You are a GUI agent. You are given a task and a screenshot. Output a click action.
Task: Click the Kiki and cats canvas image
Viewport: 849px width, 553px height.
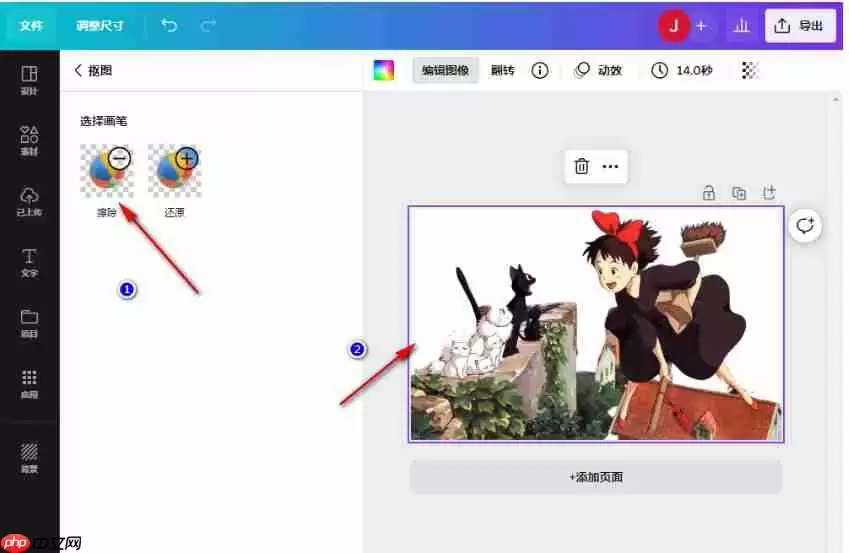click(x=596, y=324)
